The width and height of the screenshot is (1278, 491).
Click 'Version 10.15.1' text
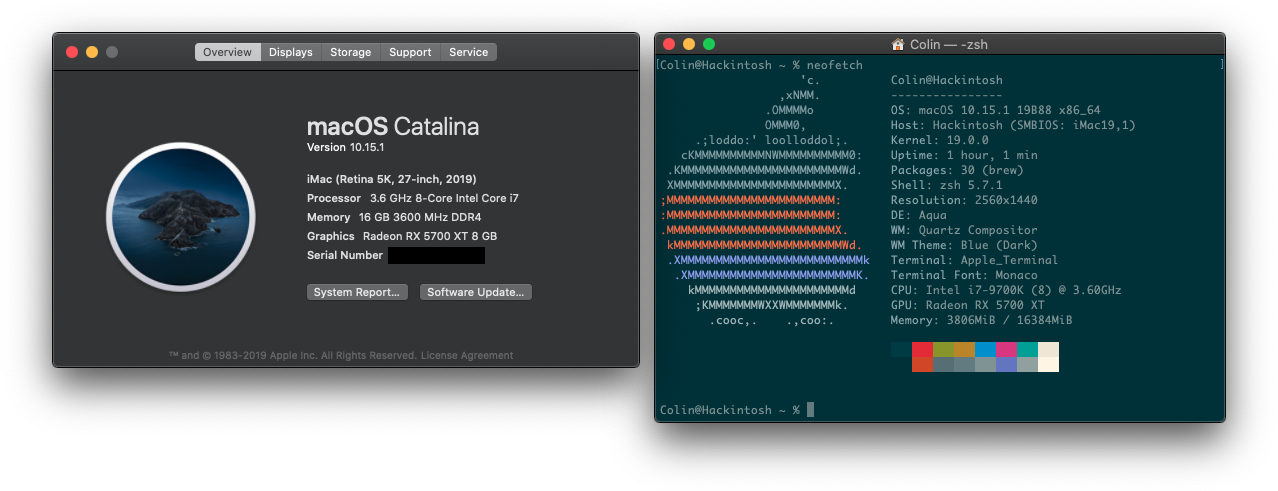pyautogui.click(x=346, y=148)
